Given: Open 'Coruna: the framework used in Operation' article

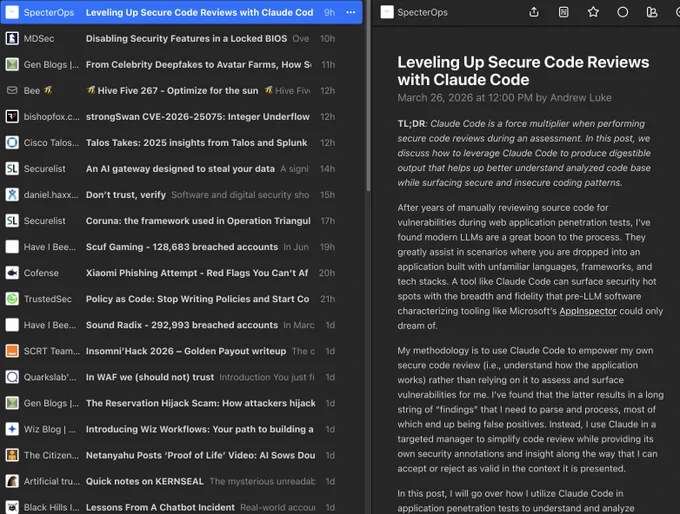Looking at the screenshot, I should point(198,220).
